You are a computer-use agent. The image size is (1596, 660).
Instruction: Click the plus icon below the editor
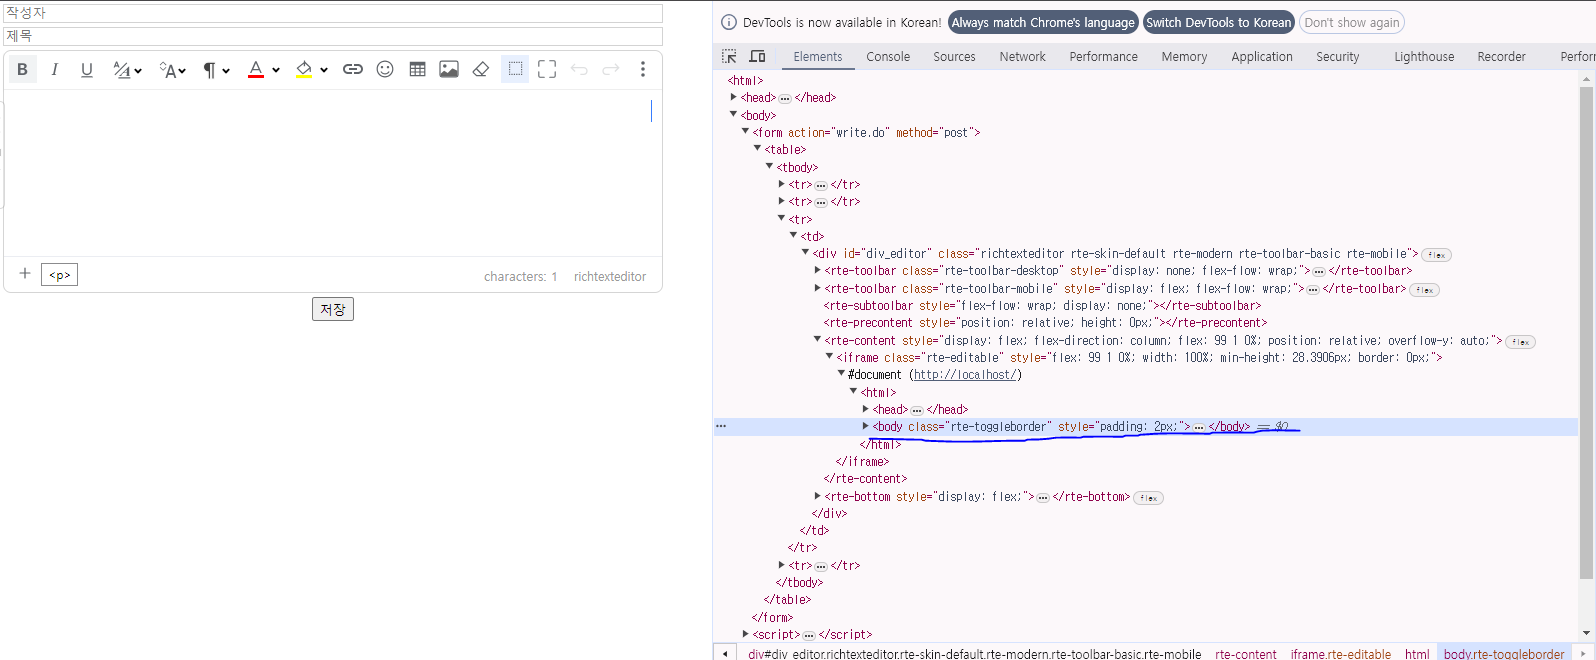(25, 274)
